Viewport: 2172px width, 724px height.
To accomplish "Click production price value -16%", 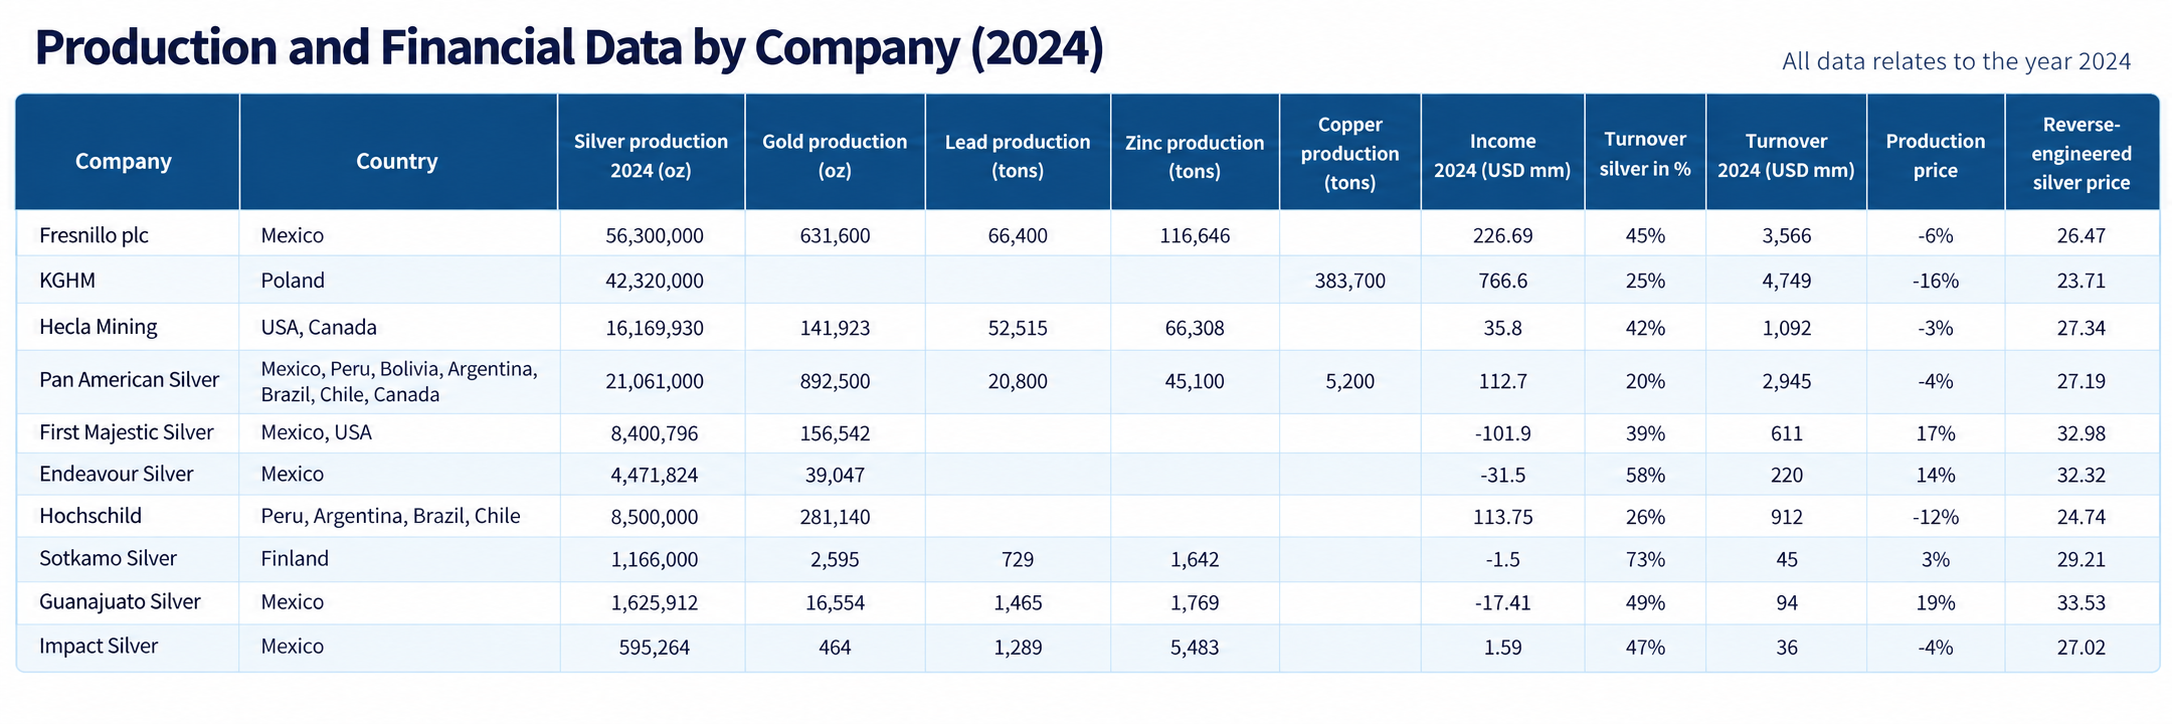I will click(x=1936, y=281).
